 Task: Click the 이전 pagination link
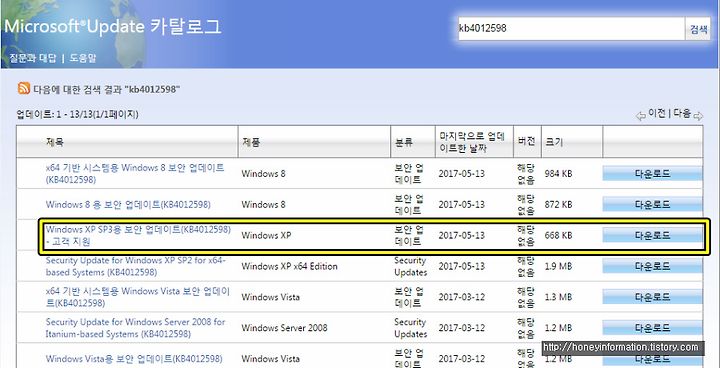[x=656, y=114]
